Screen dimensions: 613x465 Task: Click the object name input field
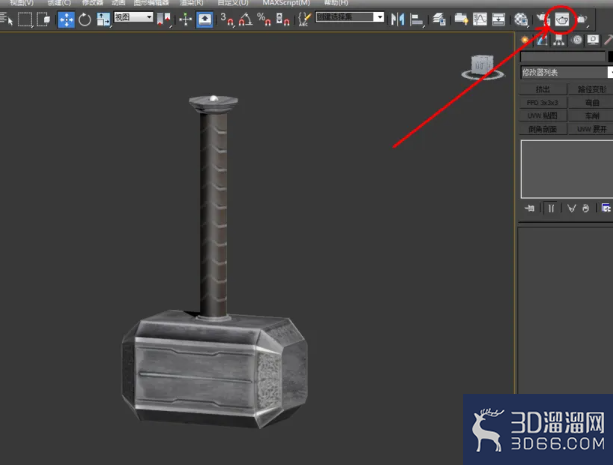(x=563, y=57)
